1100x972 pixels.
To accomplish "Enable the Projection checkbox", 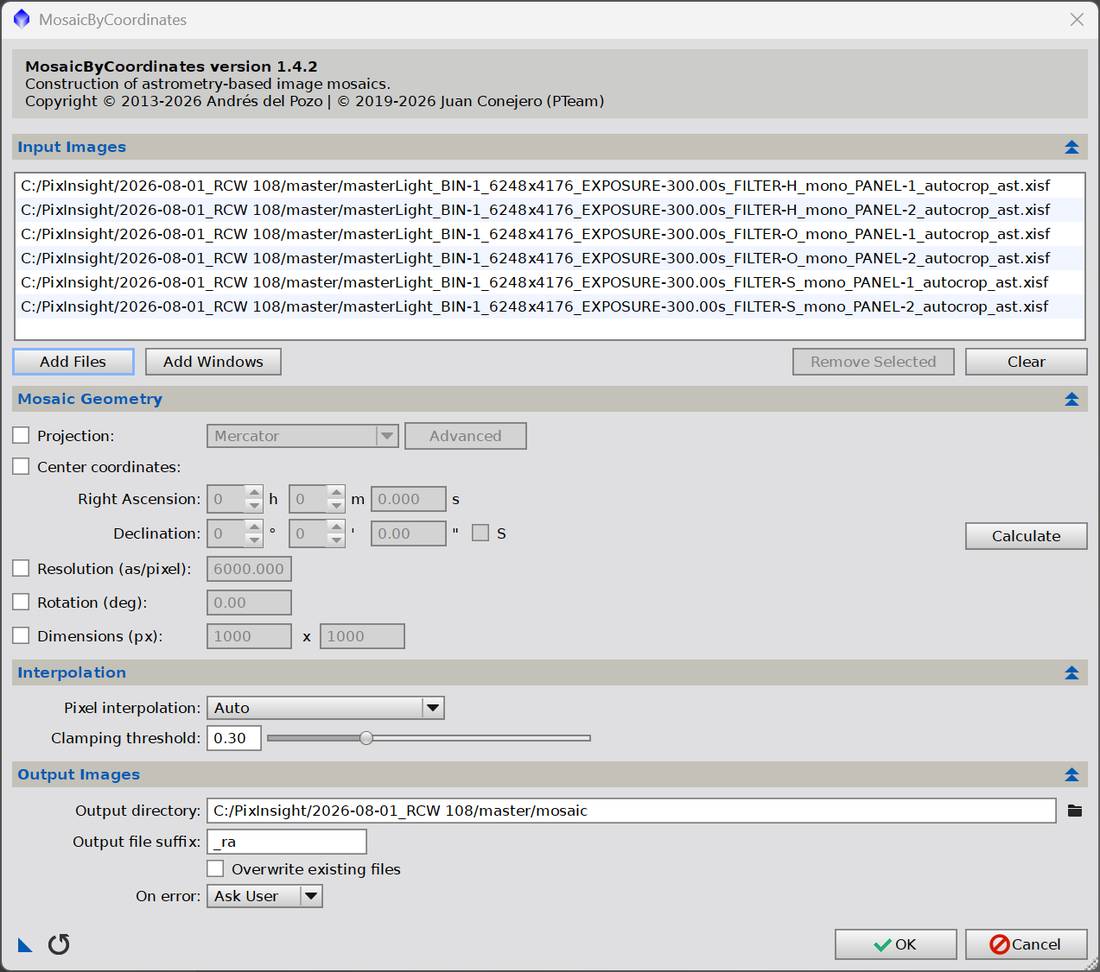I will pos(21,436).
